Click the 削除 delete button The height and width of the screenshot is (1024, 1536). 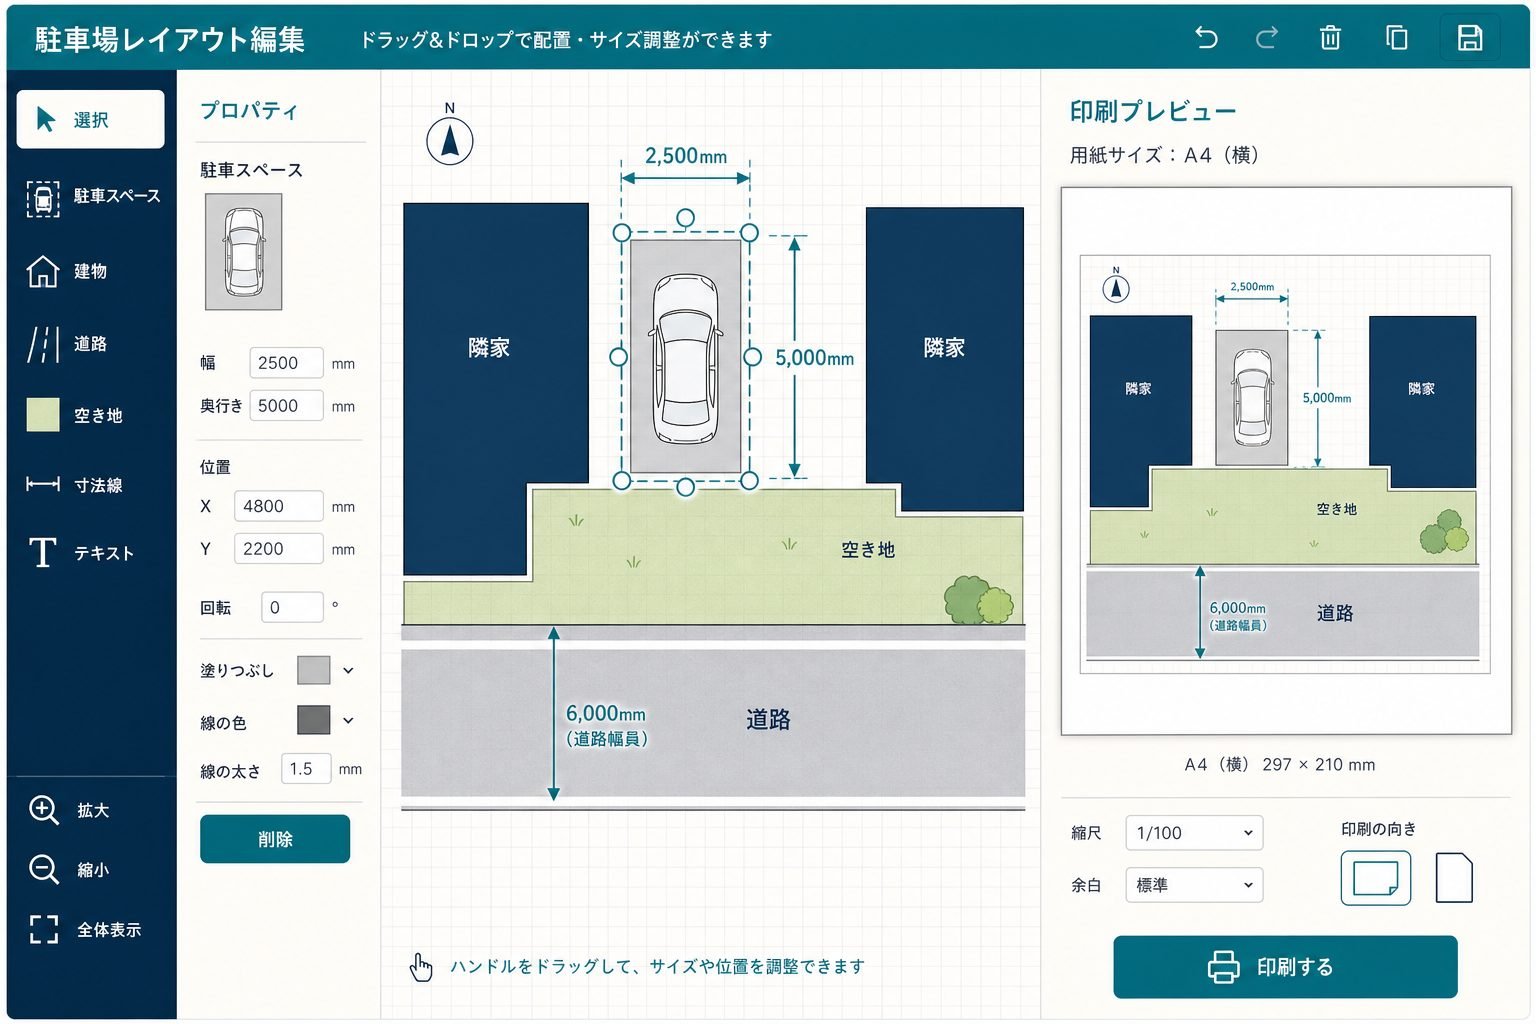(275, 839)
